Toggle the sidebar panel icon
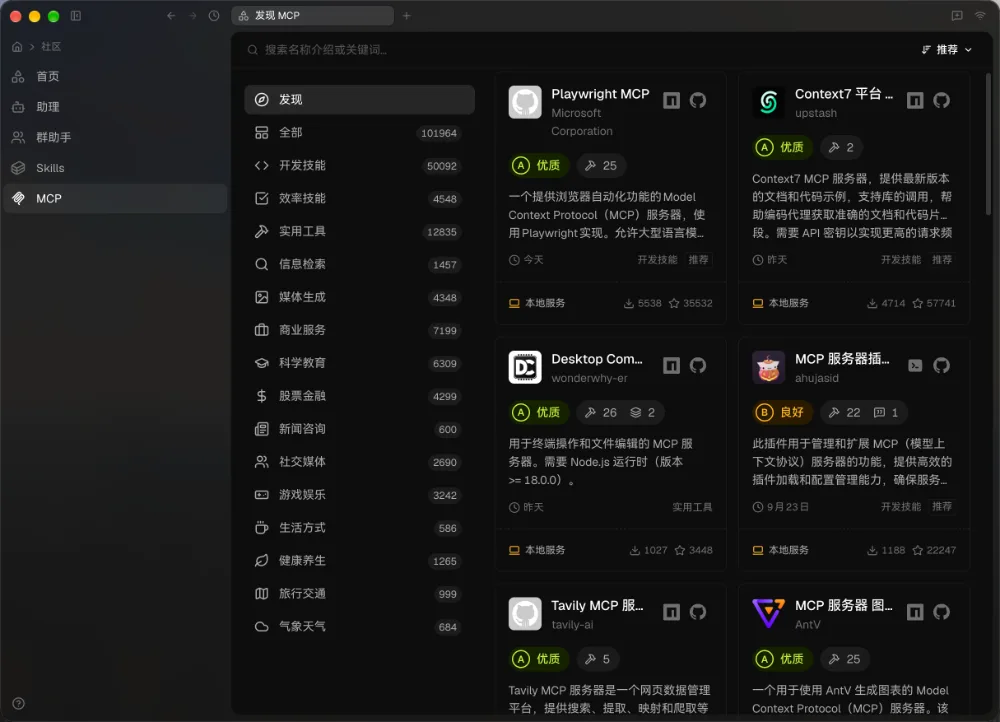Viewport: 1000px width, 722px height. click(76, 16)
